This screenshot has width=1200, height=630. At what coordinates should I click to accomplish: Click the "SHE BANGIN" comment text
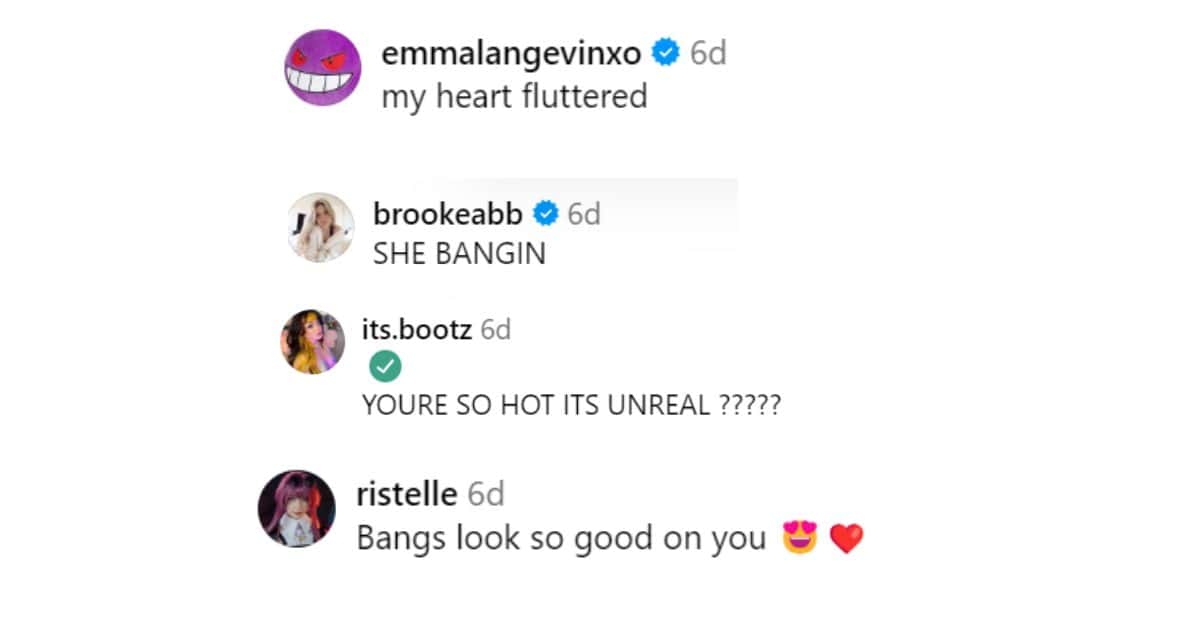[x=459, y=254]
